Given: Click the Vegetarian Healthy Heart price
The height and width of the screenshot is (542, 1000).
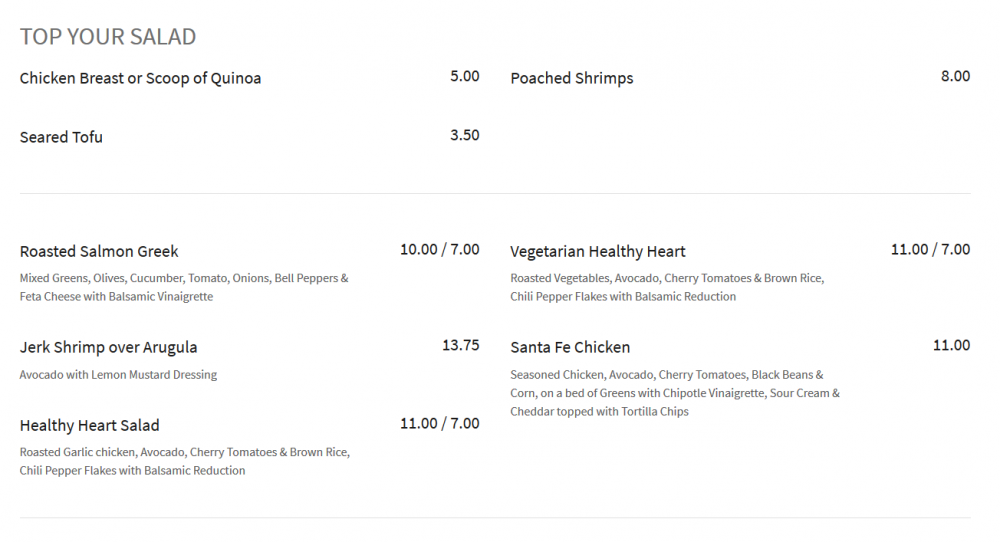Looking at the screenshot, I should click(930, 249).
